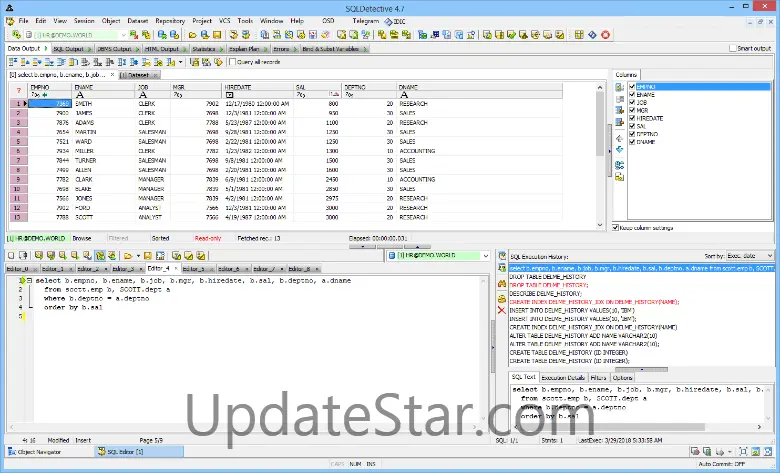Image resolution: width=780 pixels, height=473 pixels.
Task: Collapse the fold marker on SQL line 1
Action: click(x=29, y=281)
